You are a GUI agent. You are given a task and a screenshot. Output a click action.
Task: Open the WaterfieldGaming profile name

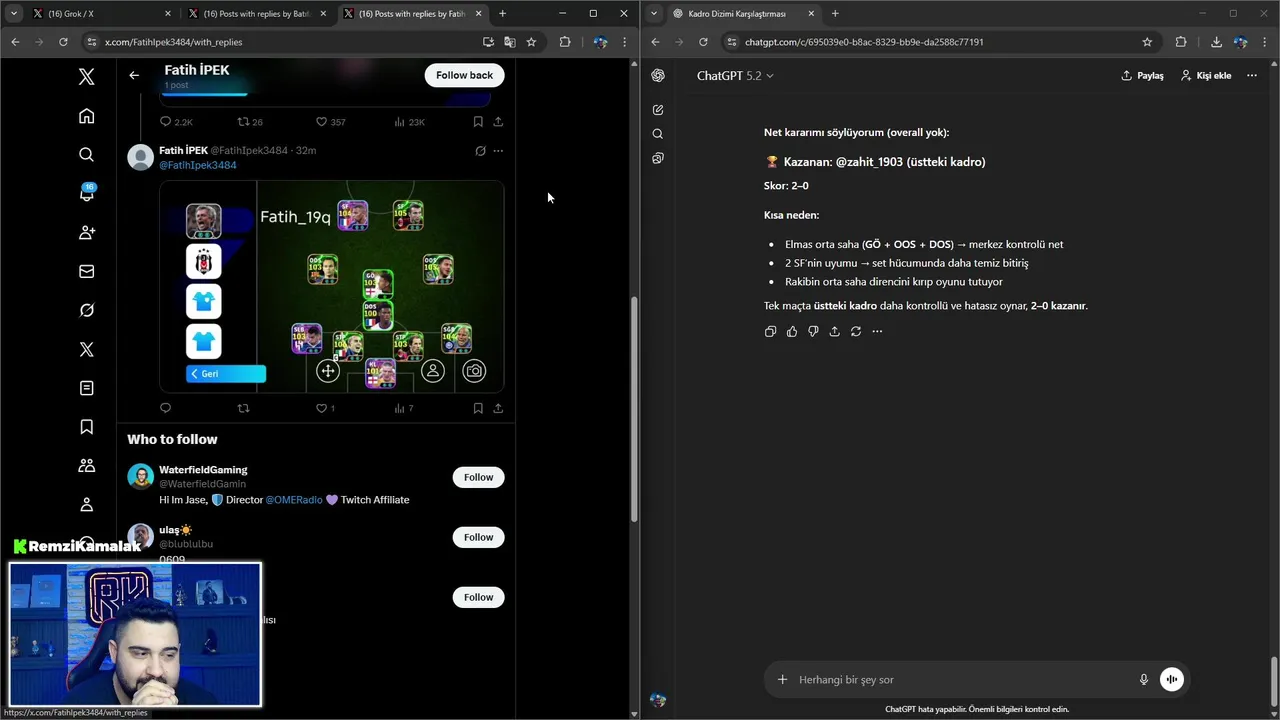click(203, 470)
